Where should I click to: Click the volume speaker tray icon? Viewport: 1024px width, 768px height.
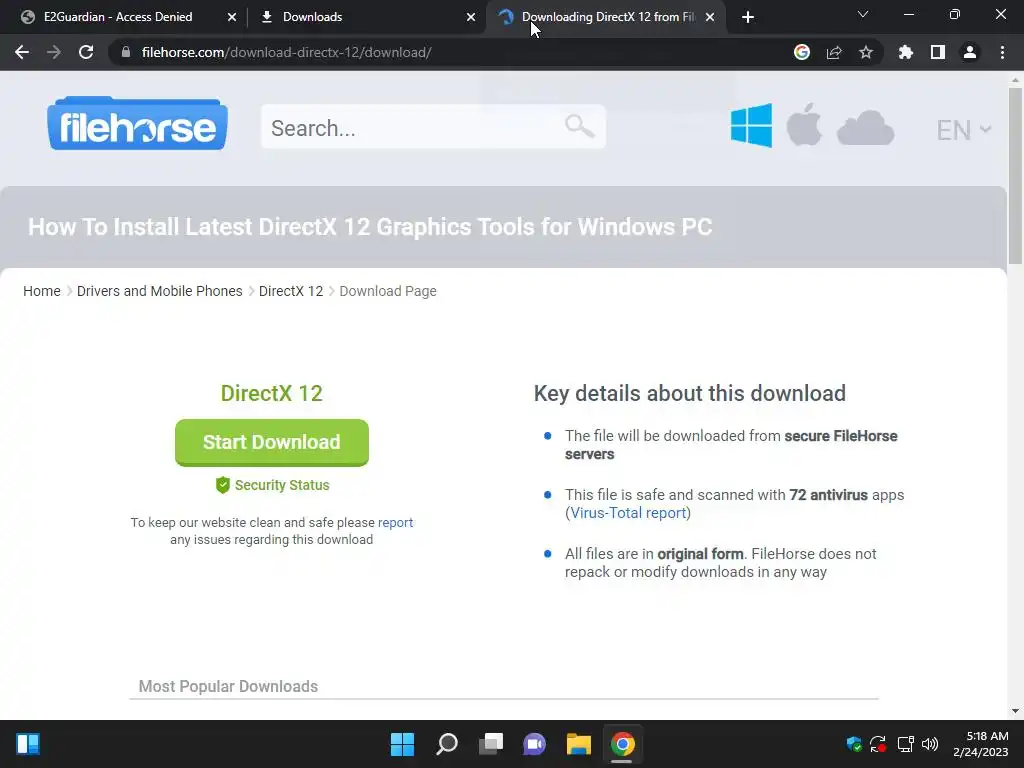pos(930,744)
